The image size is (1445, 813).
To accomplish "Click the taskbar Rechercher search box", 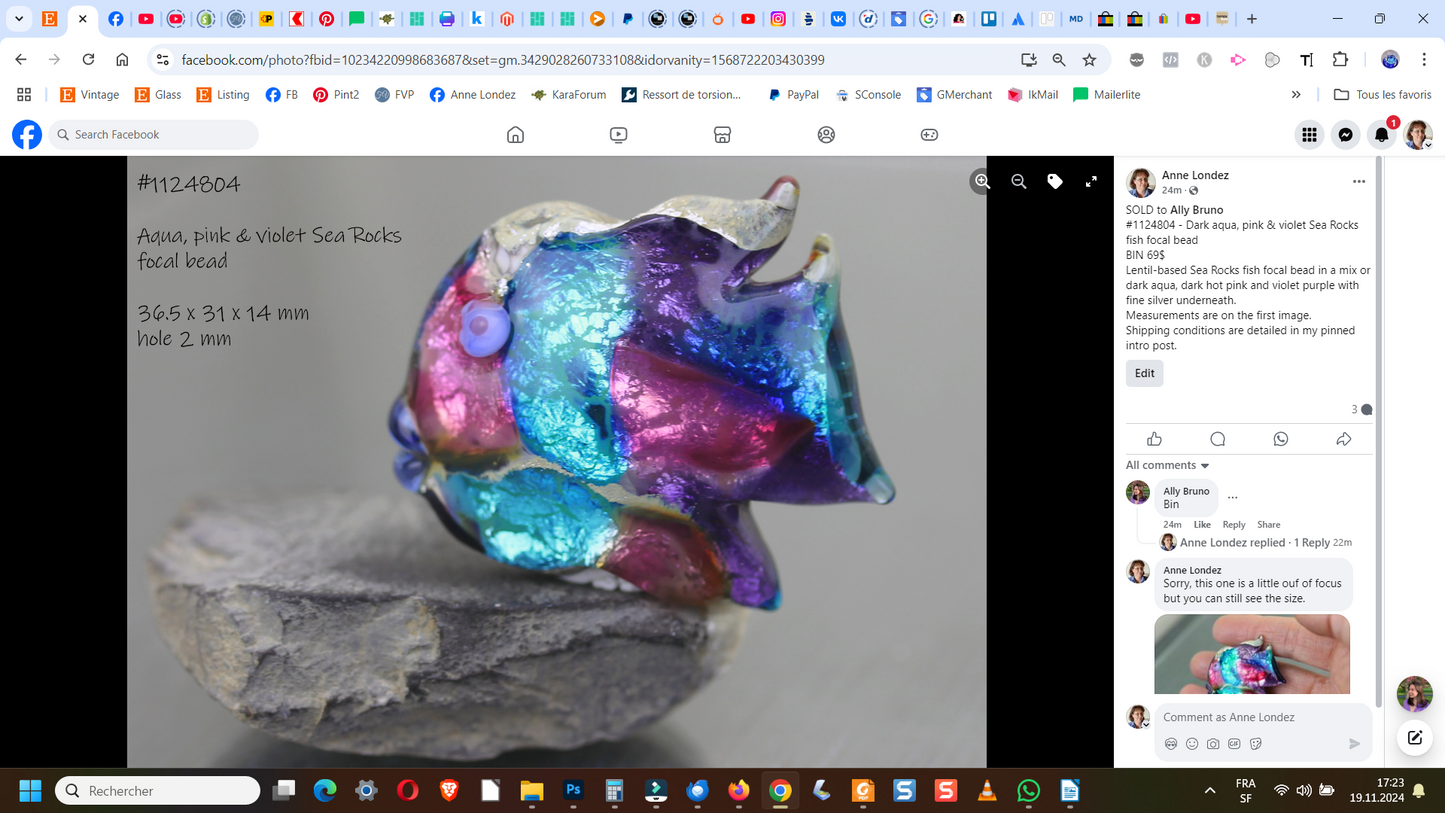I will point(158,791).
